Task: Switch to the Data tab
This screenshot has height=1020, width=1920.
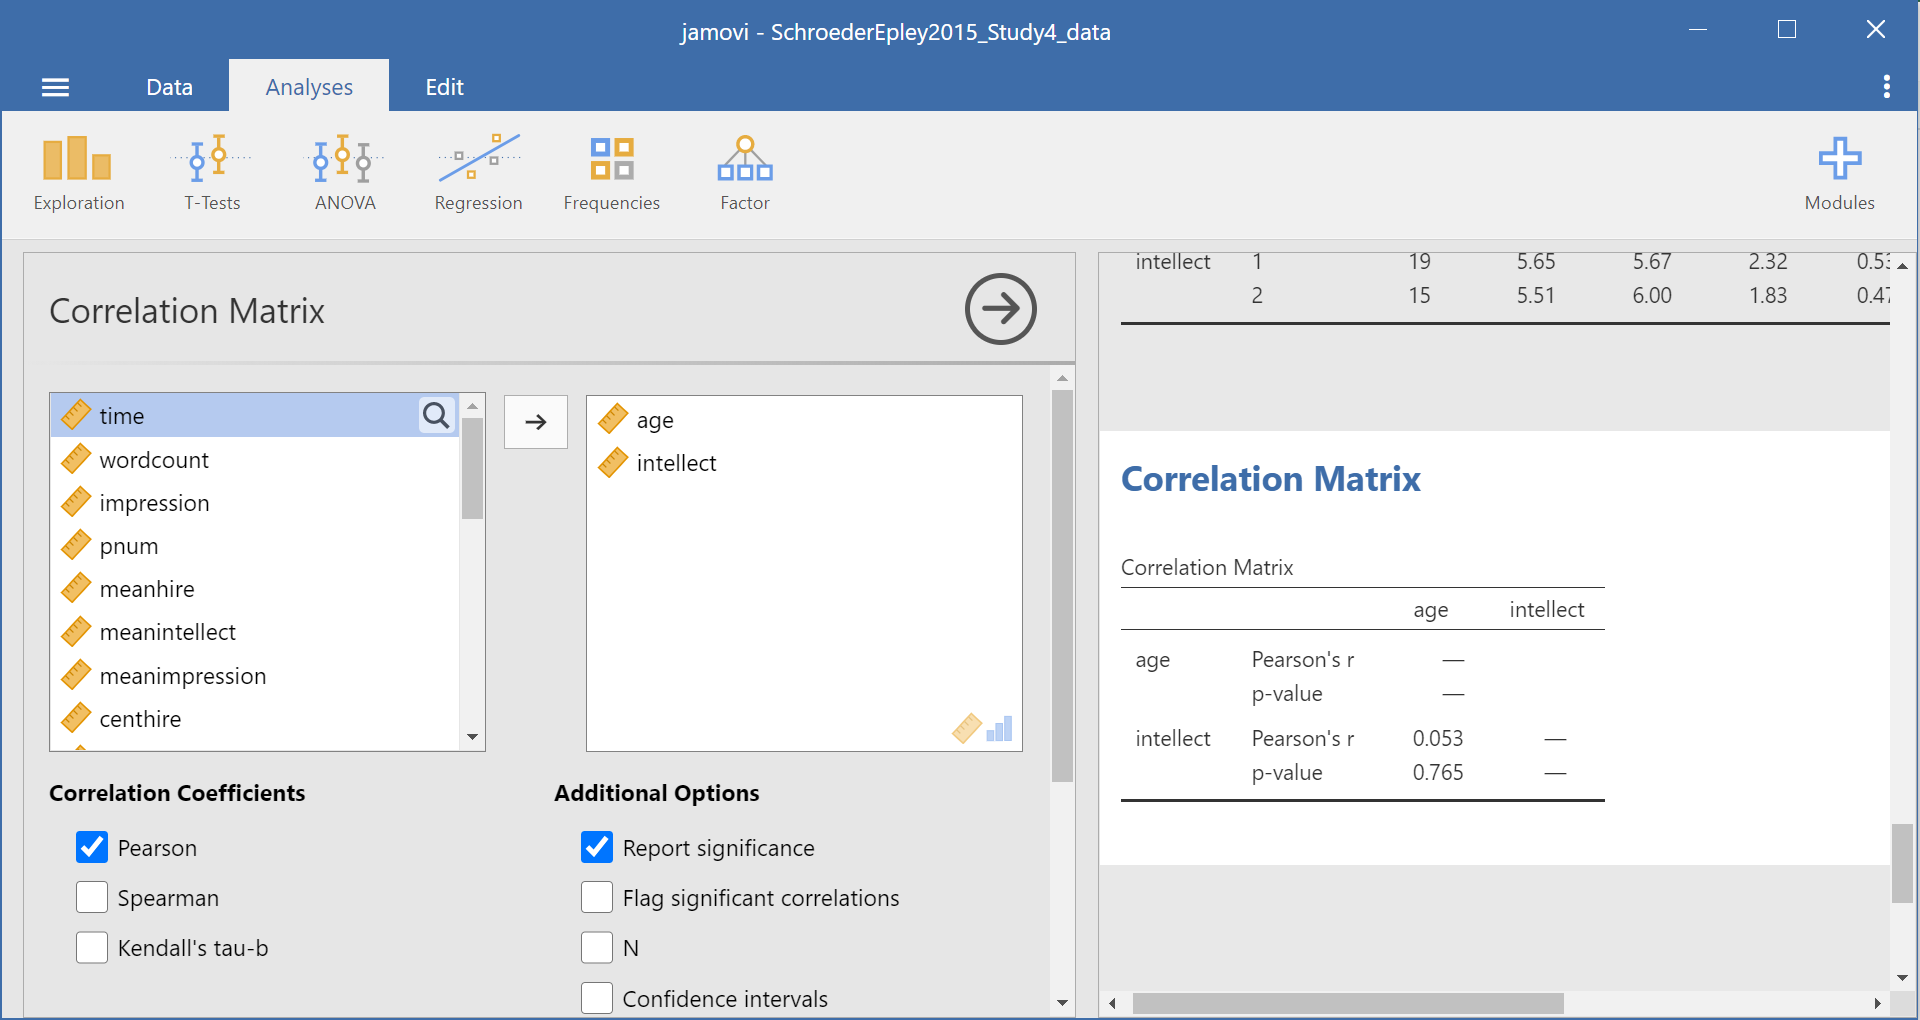Action: 169,87
